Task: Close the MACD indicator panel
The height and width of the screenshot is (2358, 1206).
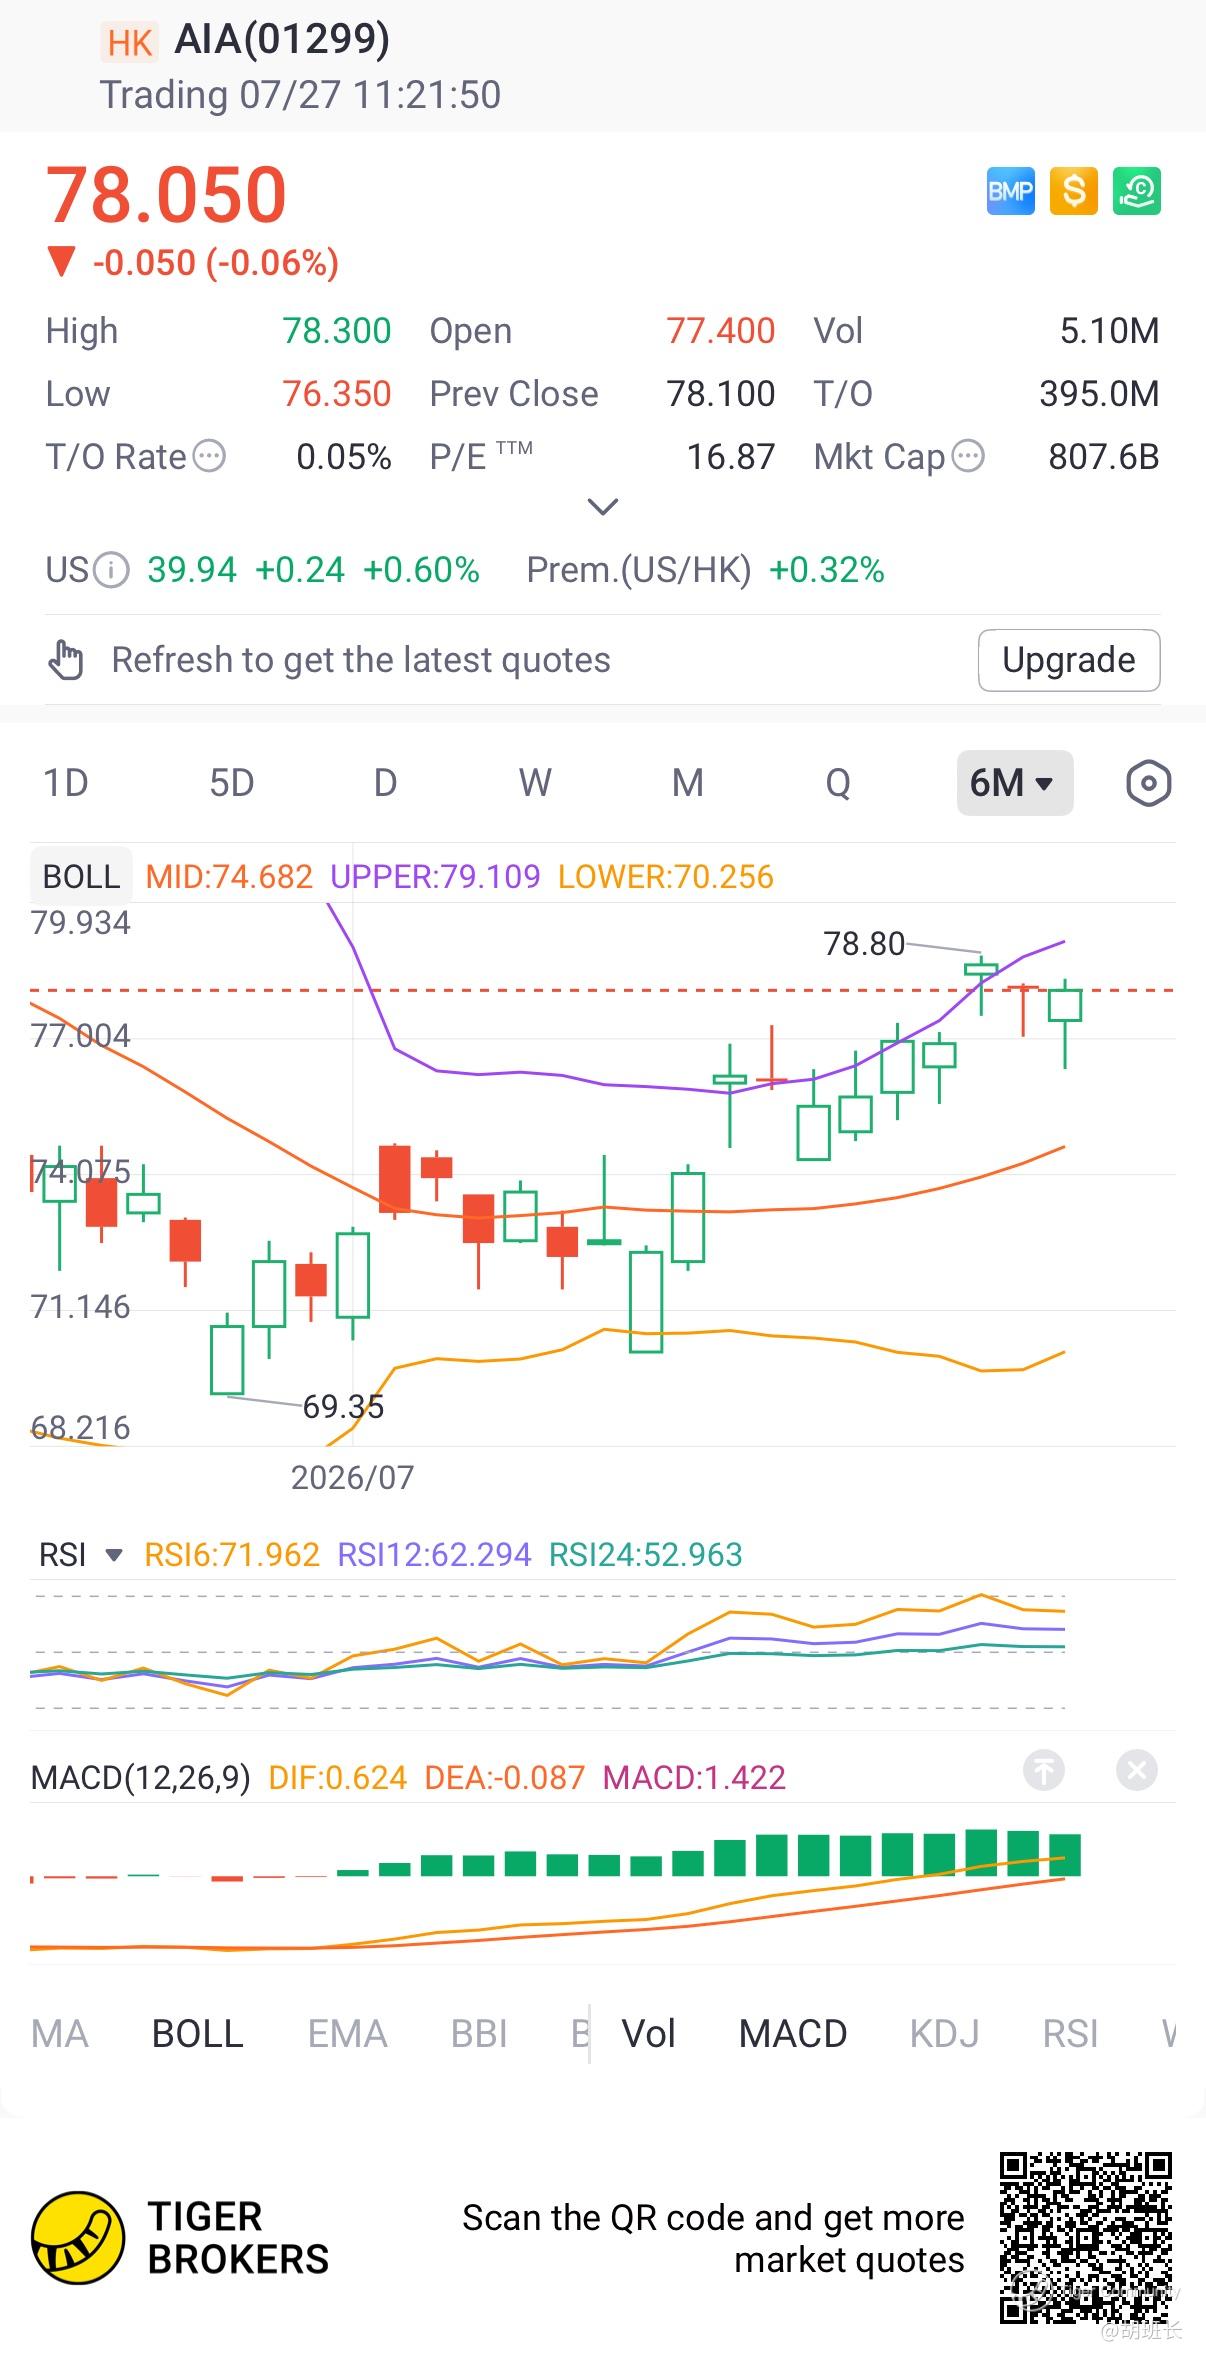Action: (1137, 1770)
